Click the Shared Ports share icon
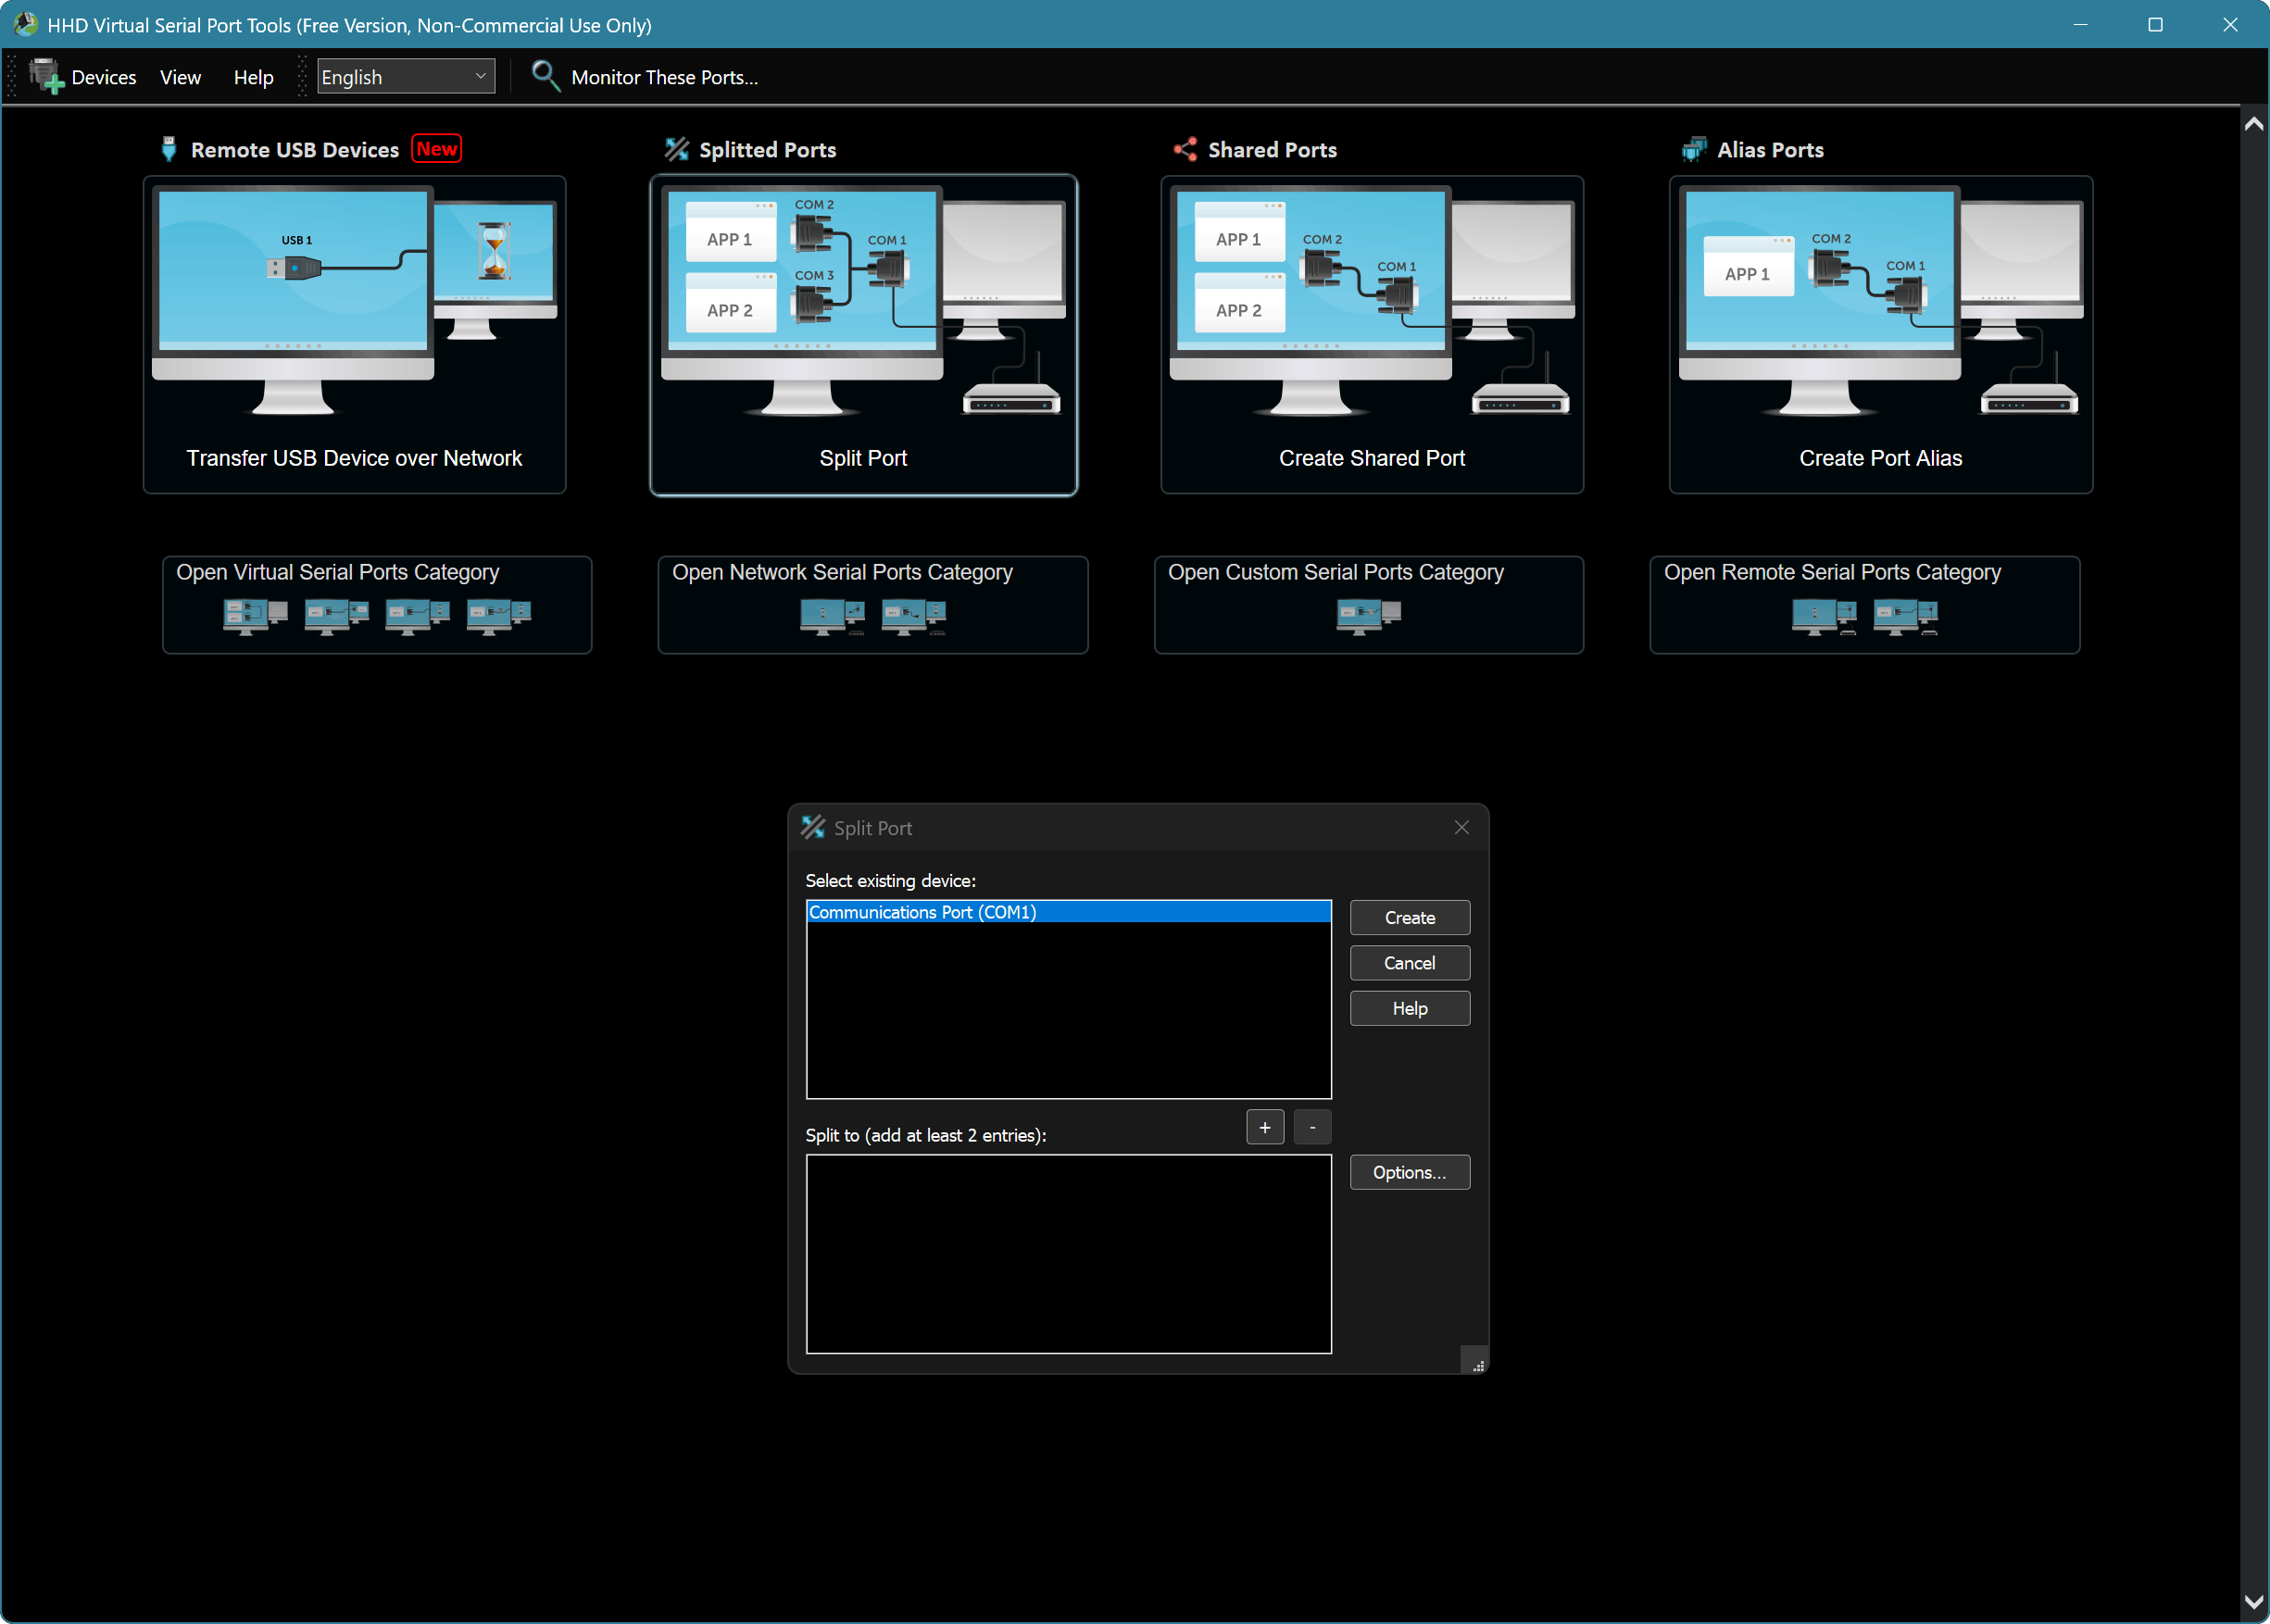This screenshot has height=1624, width=2270. 1185,149
